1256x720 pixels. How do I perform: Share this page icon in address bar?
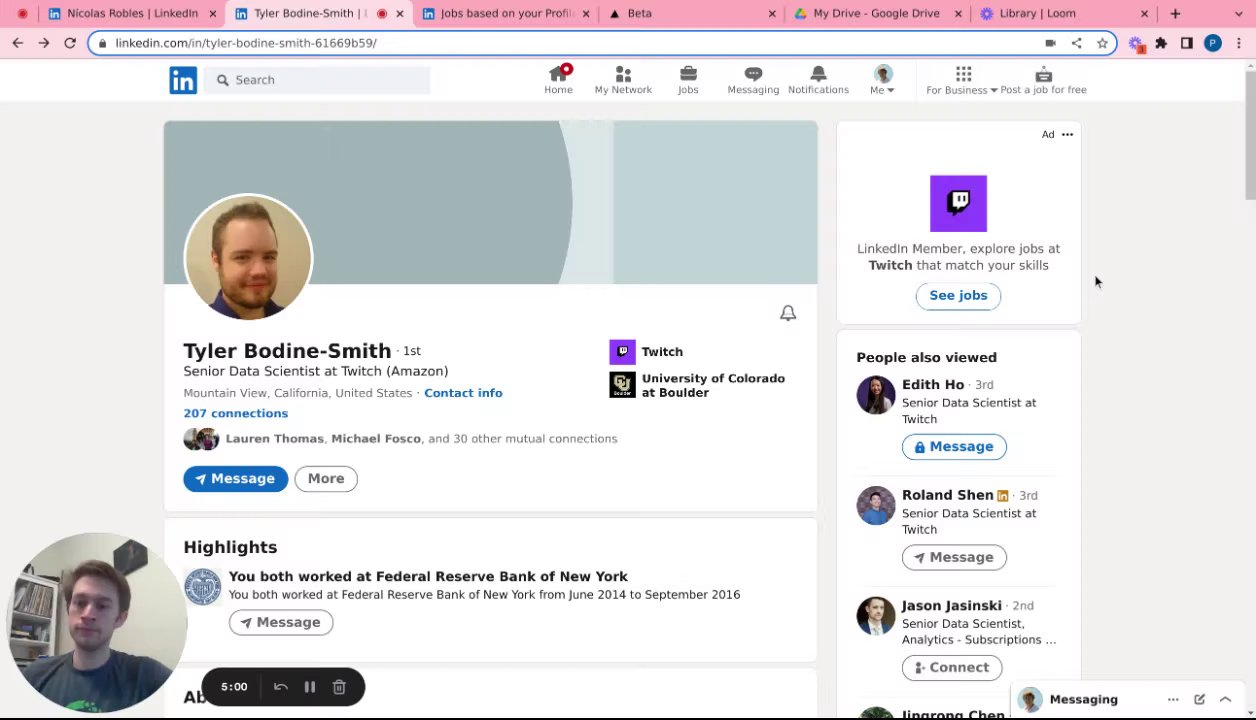tap(1076, 43)
